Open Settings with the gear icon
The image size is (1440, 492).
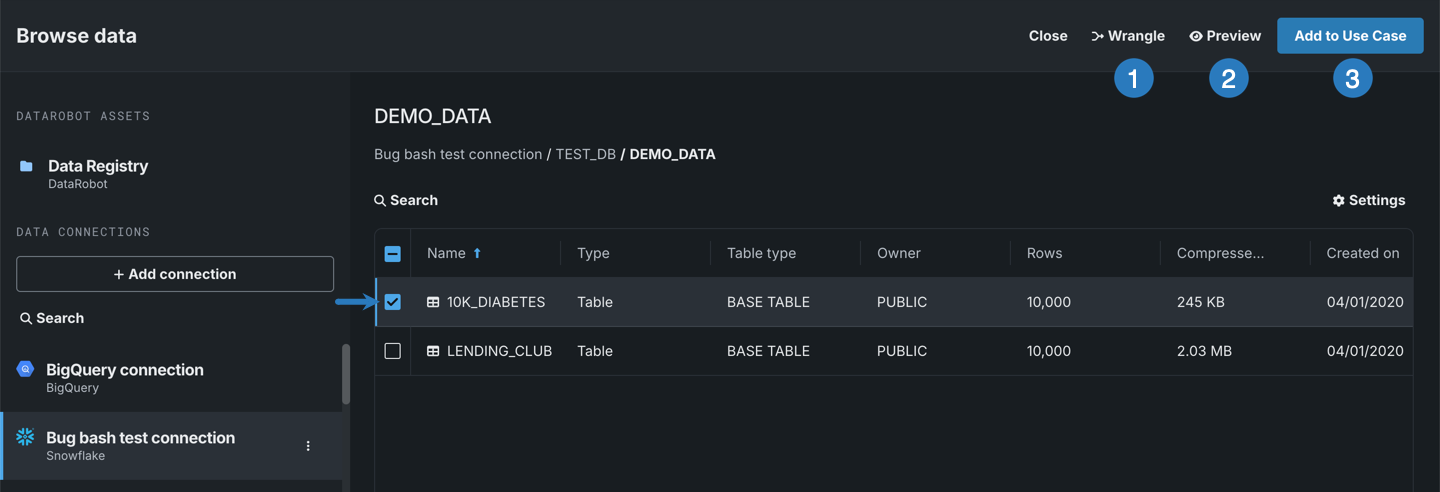point(1339,201)
